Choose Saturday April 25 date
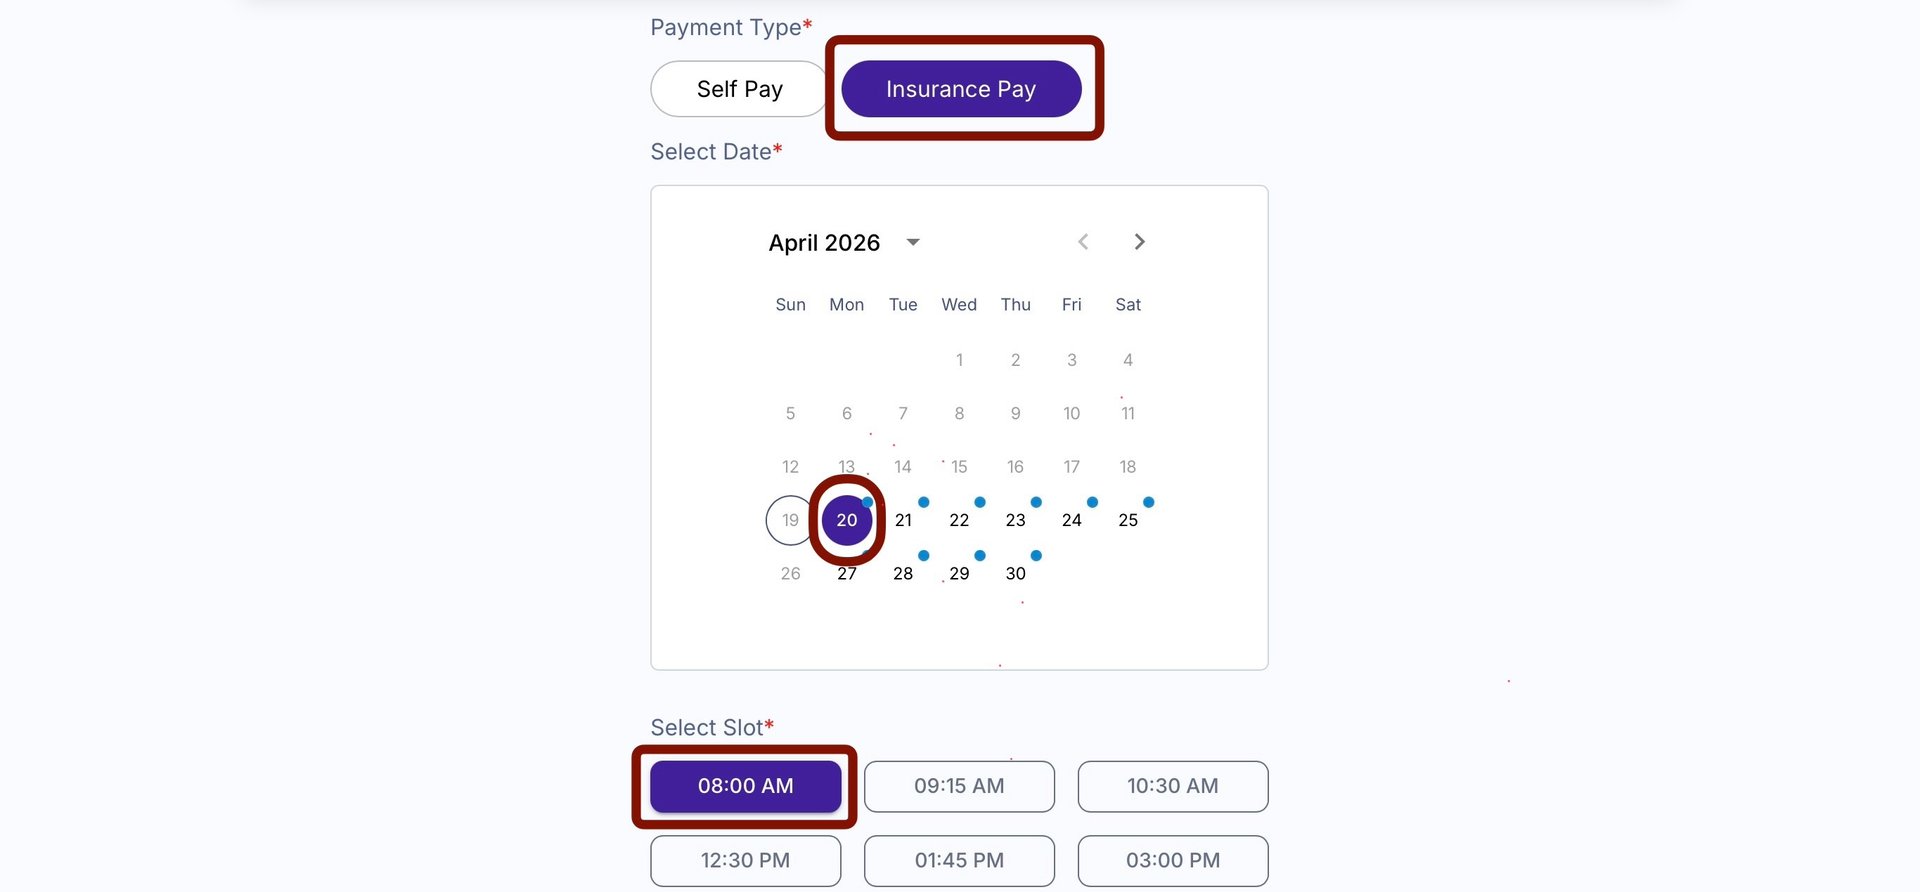 point(1128,520)
